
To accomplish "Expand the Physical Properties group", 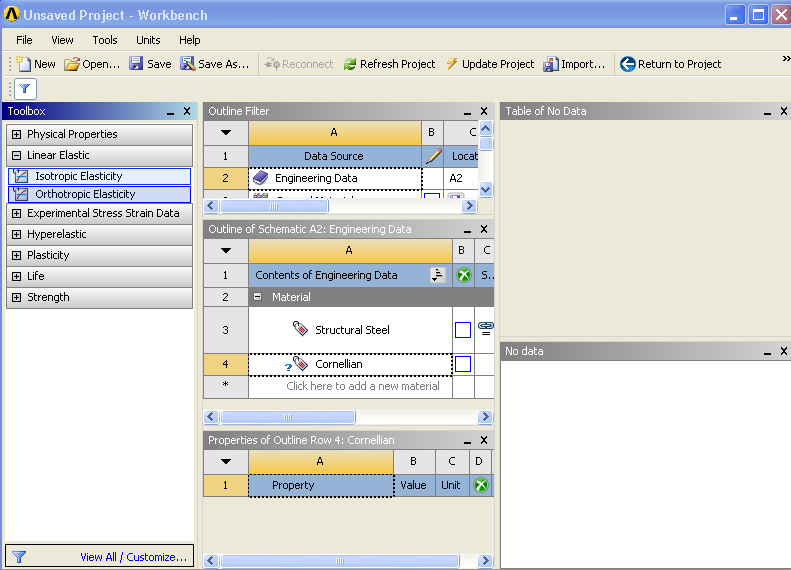I will pyautogui.click(x=17, y=134).
